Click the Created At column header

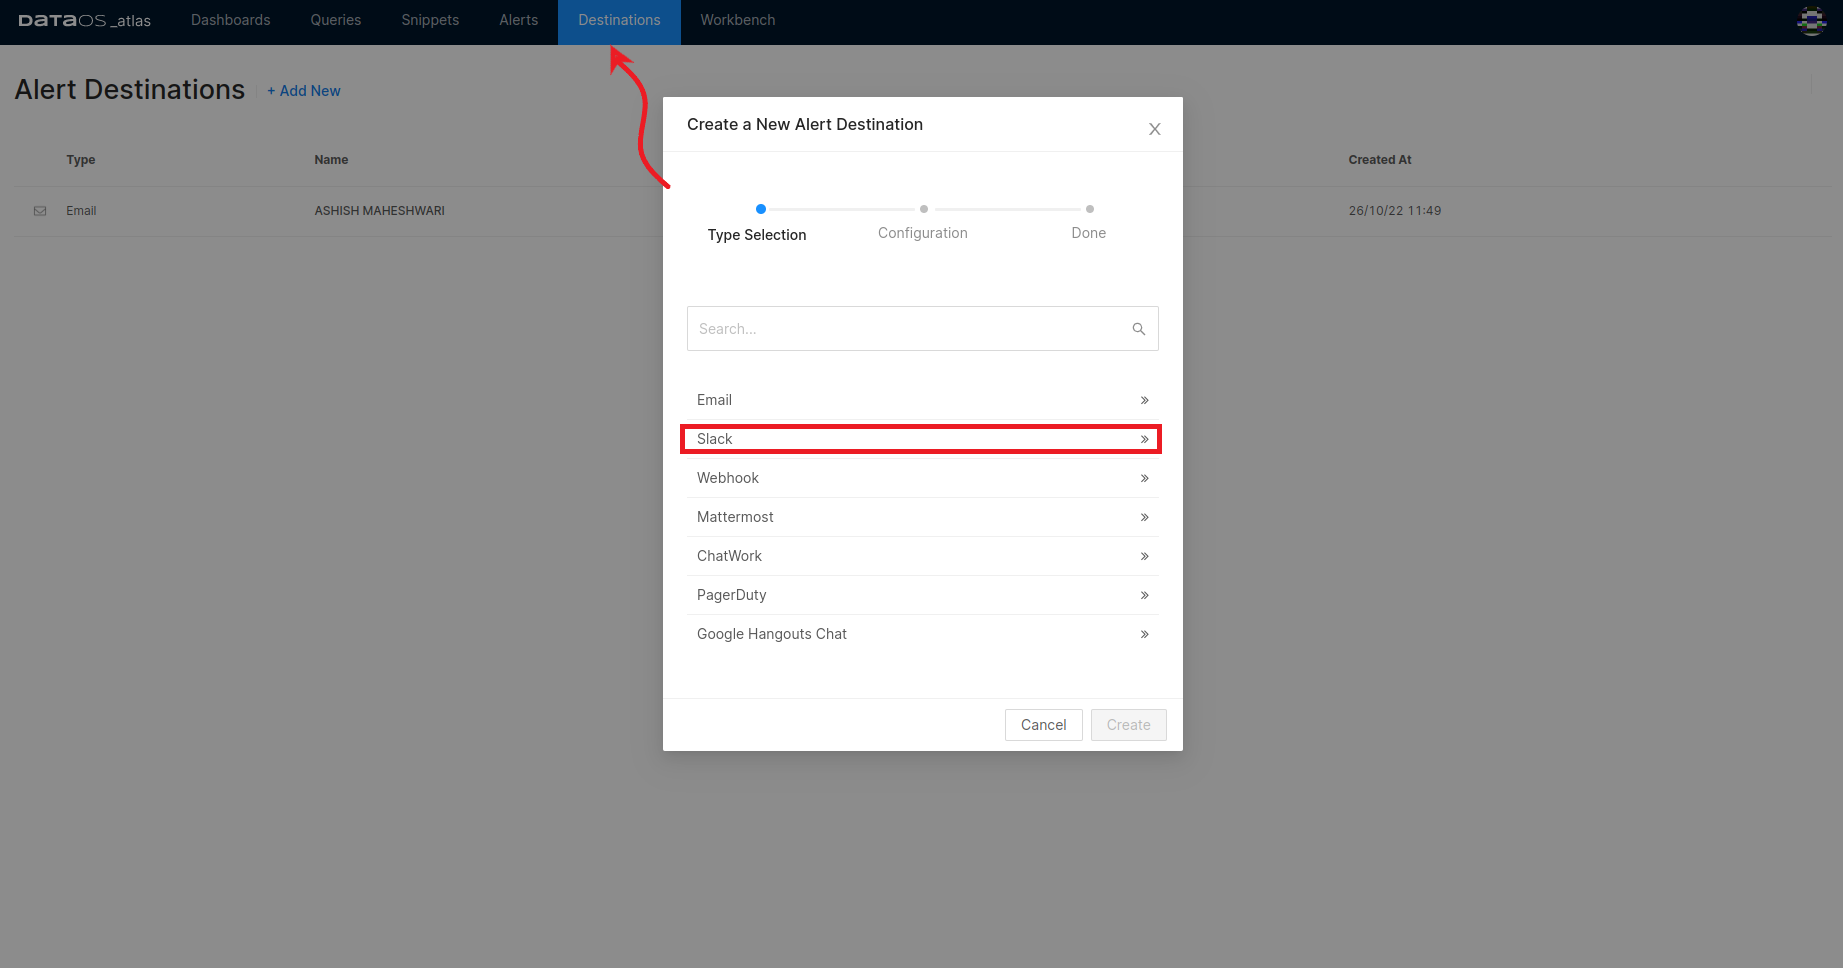click(x=1380, y=160)
